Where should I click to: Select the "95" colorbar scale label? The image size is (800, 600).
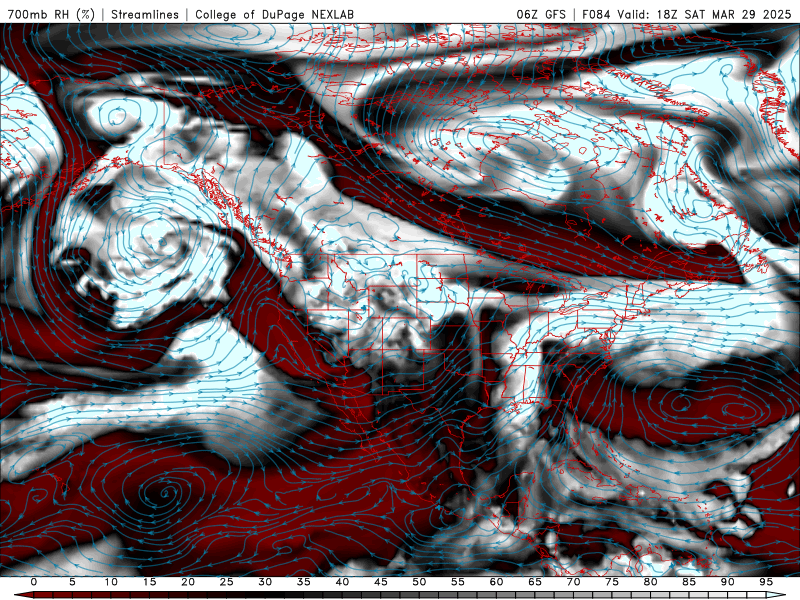[766, 582]
